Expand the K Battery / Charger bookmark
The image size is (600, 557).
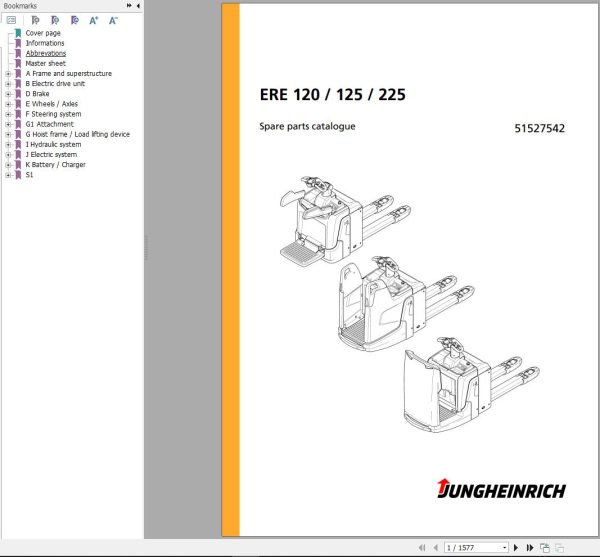[8, 165]
